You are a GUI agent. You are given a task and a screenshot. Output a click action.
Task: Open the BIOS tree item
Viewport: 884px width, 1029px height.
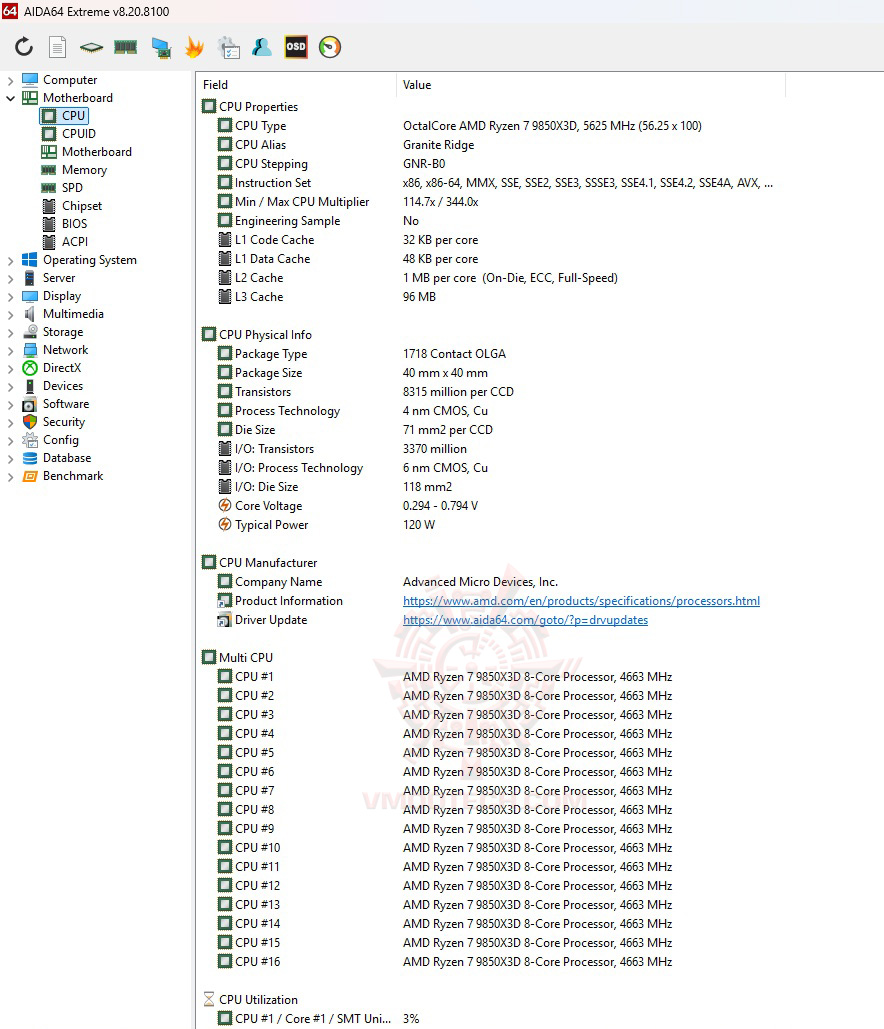coord(65,224)
